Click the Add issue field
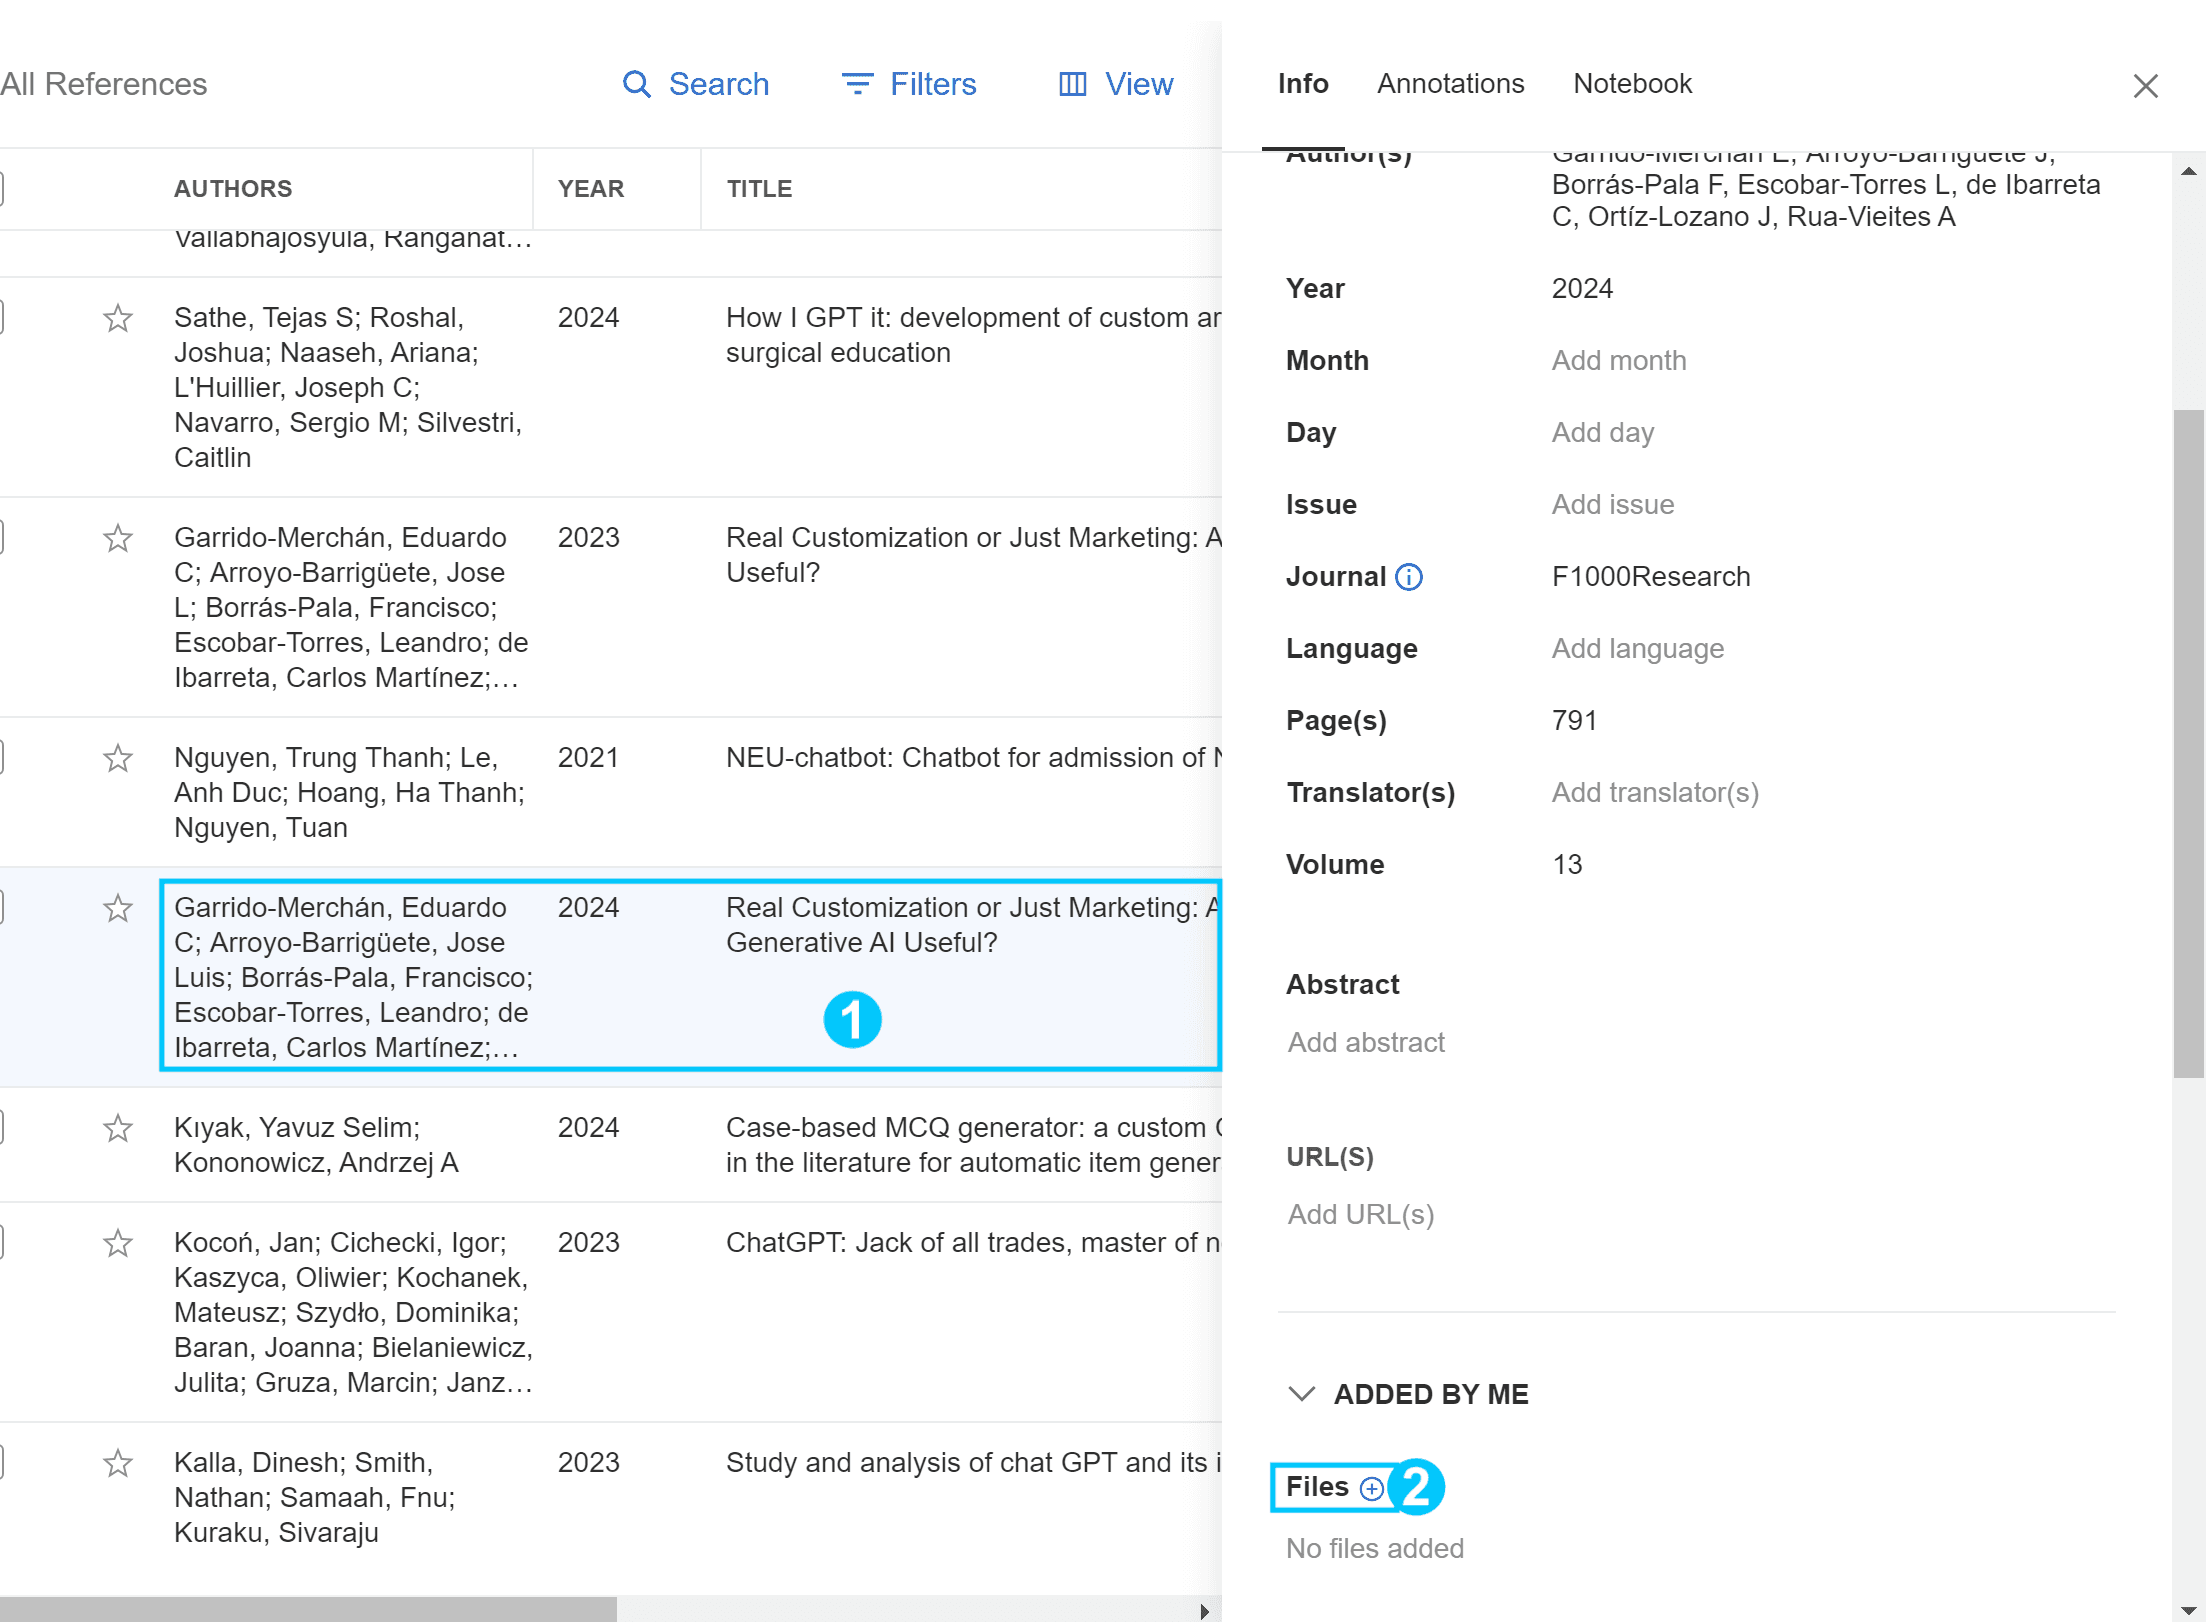Screen dimensions: 2206x1622 1613,505
